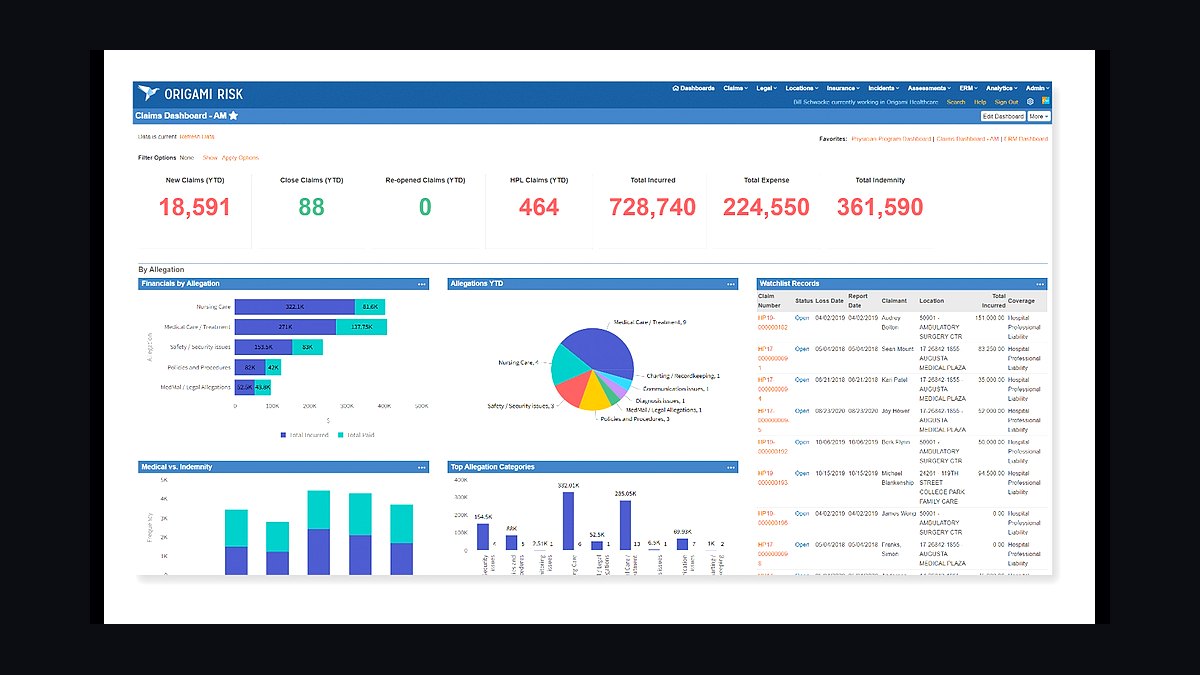Open the Allegations YTD panel options (...)
Viewport: 1200px width, 675px height.
coord(731,284)
